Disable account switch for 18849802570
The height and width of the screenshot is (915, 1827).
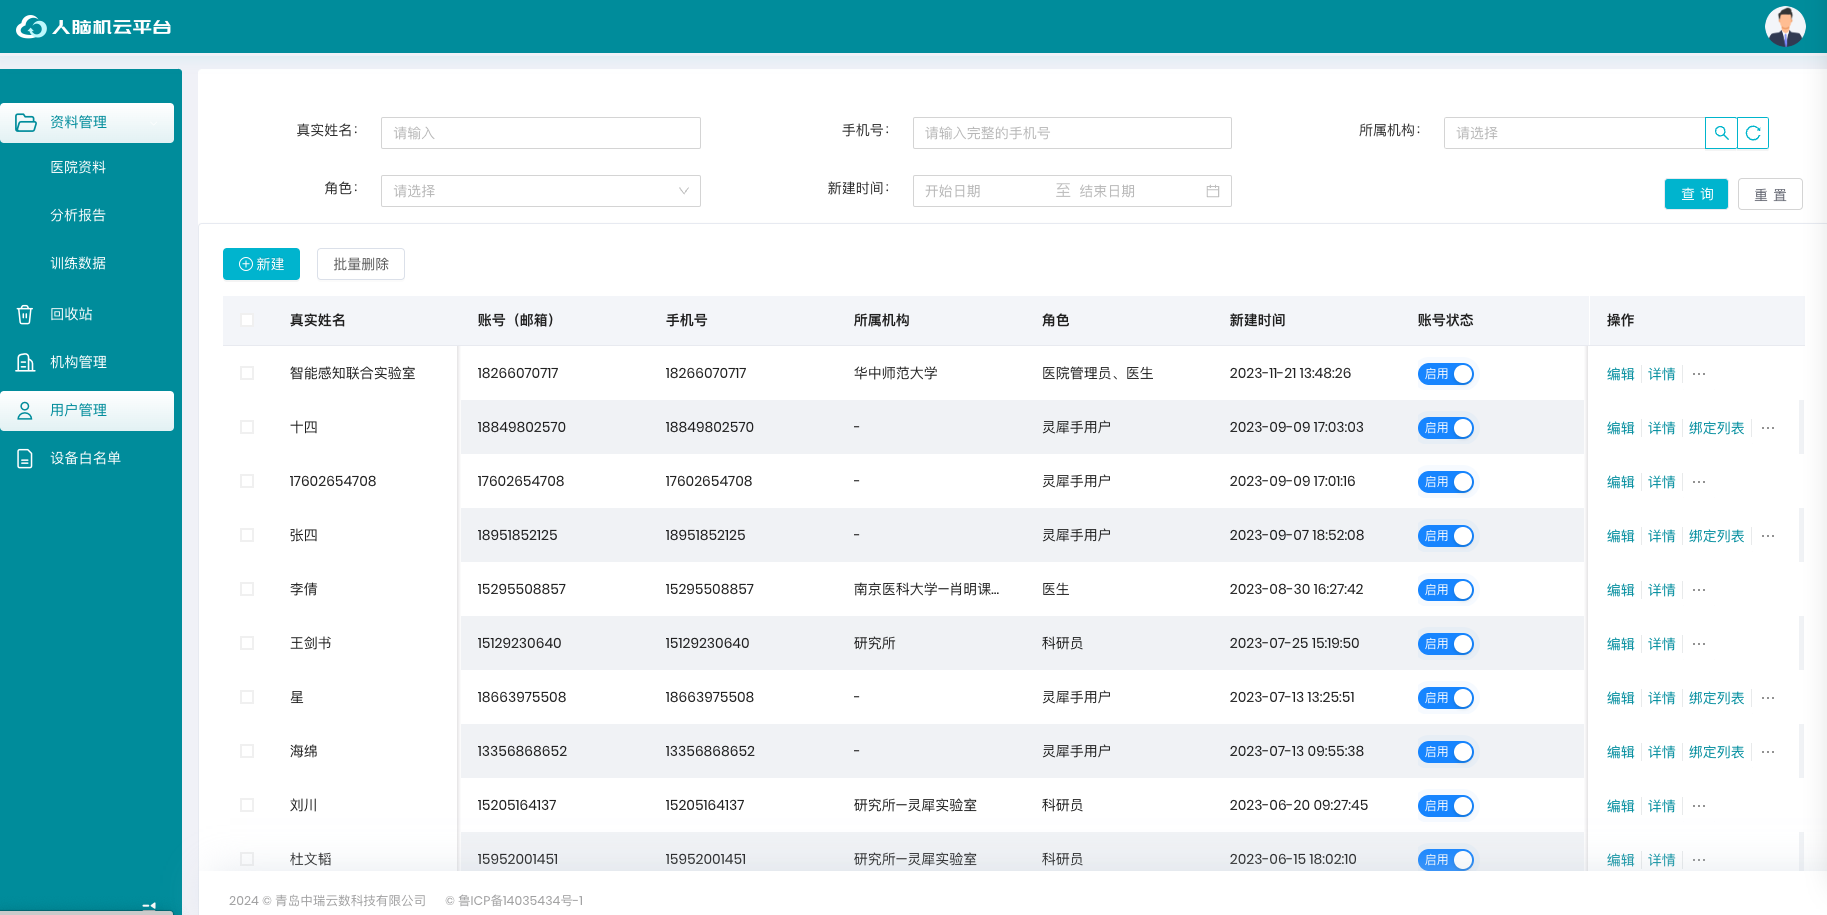click(1446, 428)
